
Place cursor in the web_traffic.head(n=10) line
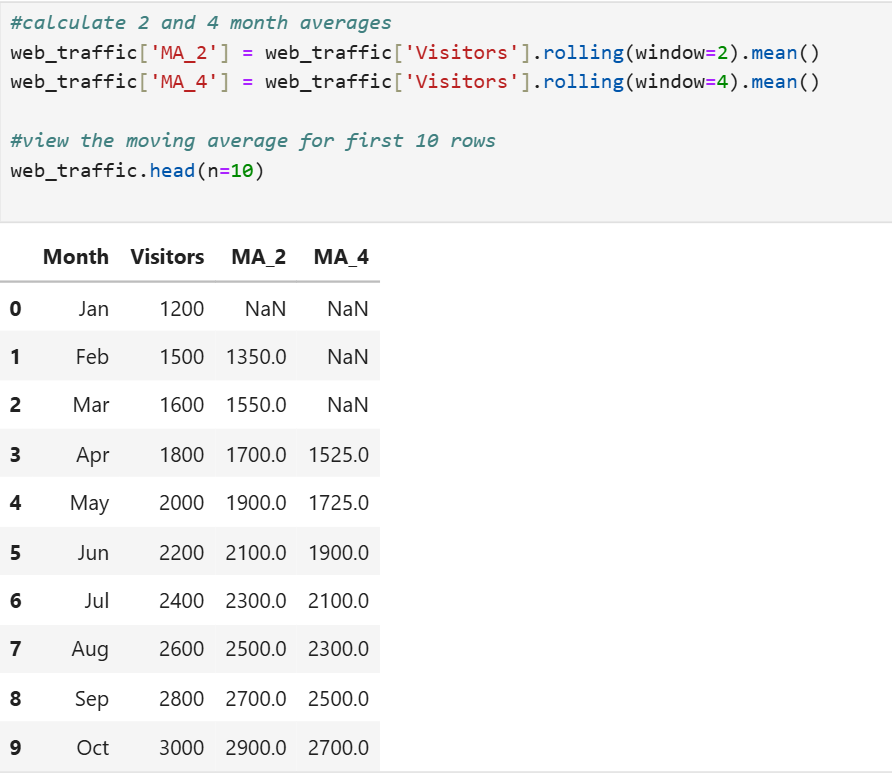coord(136,170)
